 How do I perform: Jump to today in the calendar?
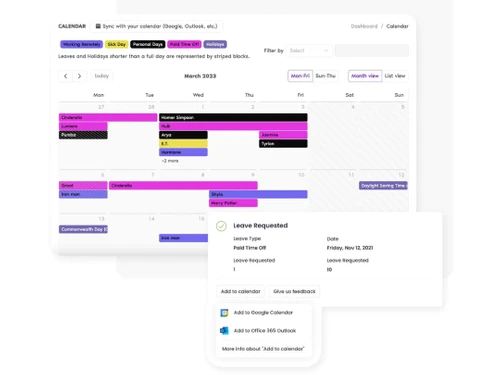102,76
